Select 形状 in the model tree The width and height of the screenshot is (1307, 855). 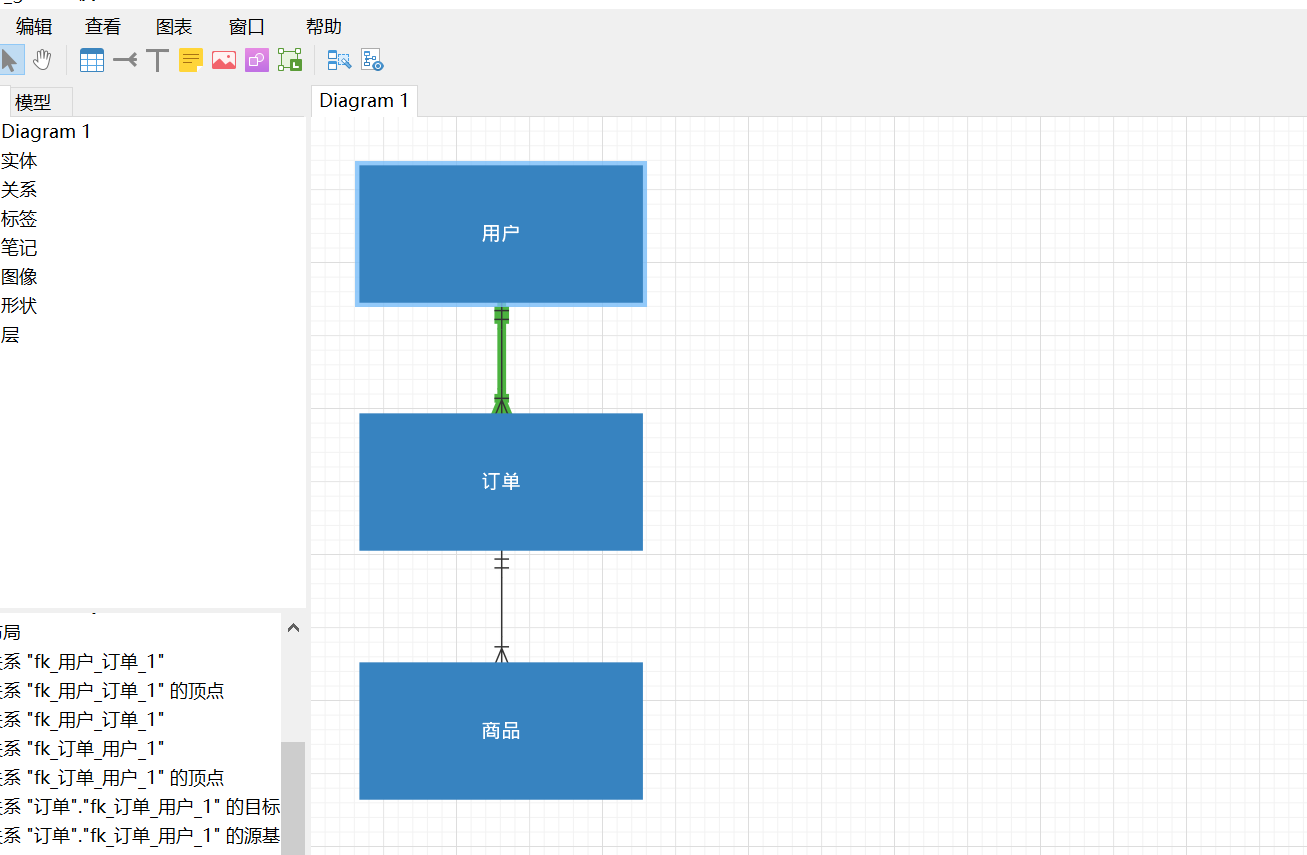click(19, 305)
